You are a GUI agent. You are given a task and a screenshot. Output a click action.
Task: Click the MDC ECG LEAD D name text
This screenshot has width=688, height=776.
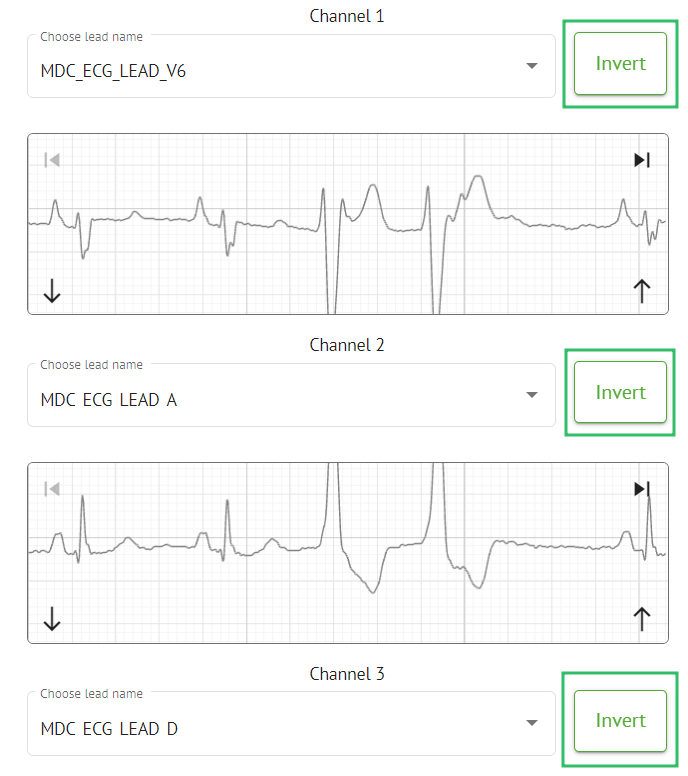109,729
